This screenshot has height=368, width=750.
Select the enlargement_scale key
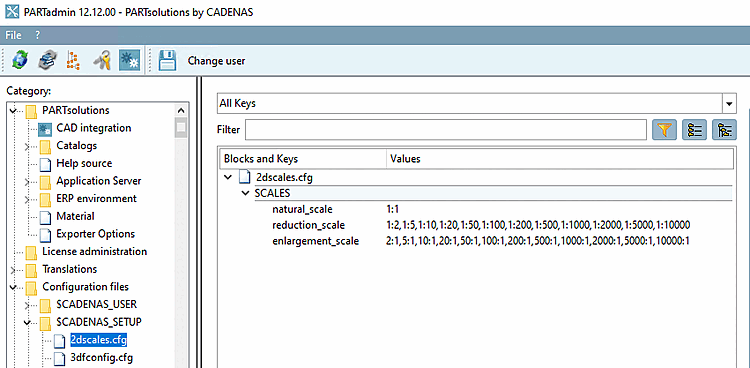click(x=315, y=241)
